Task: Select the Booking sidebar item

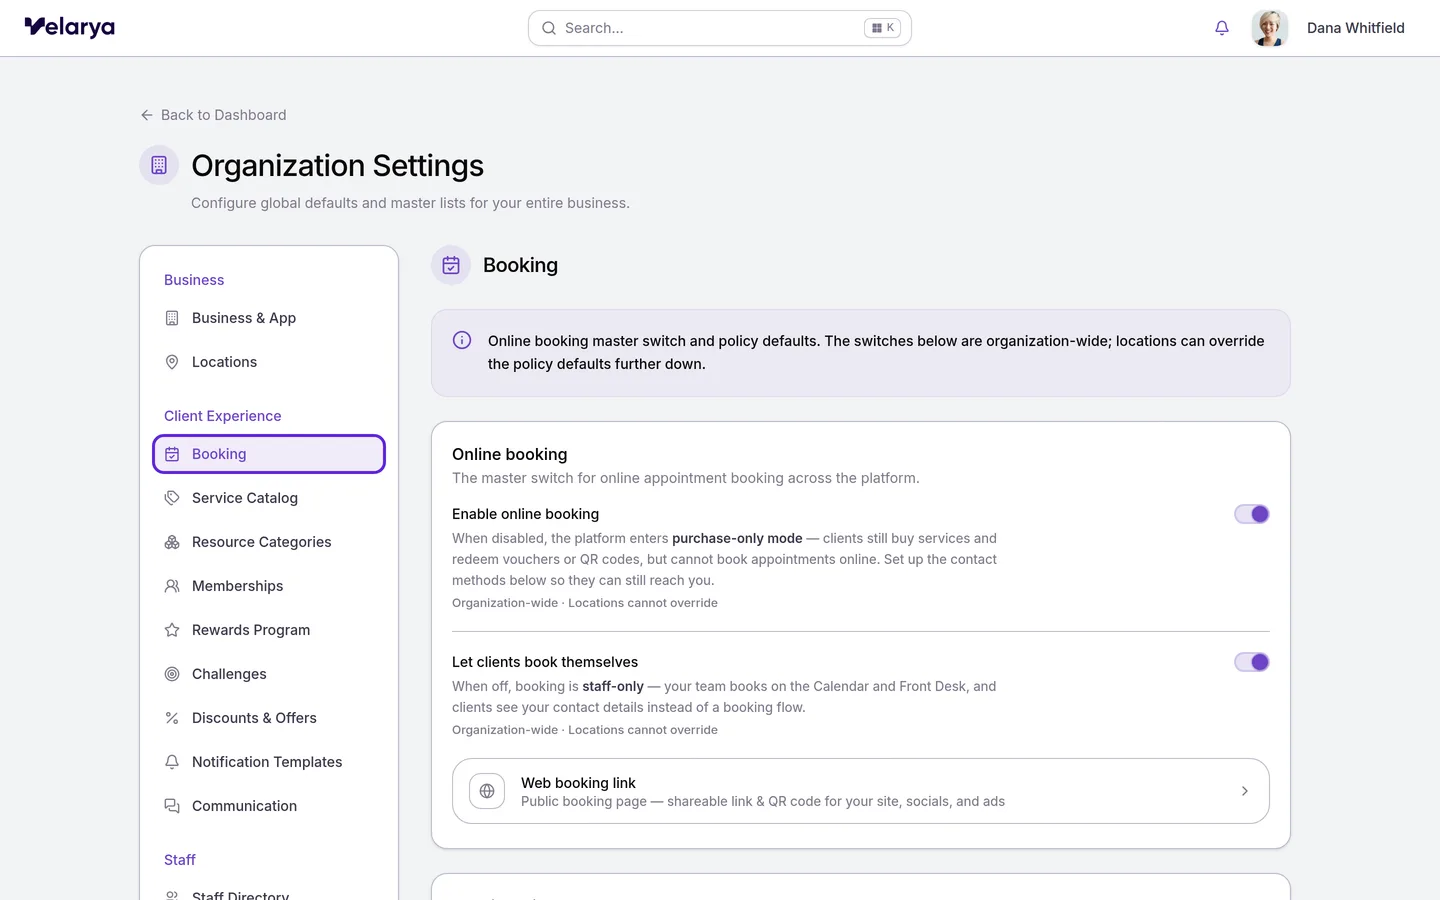Action: 269,454
